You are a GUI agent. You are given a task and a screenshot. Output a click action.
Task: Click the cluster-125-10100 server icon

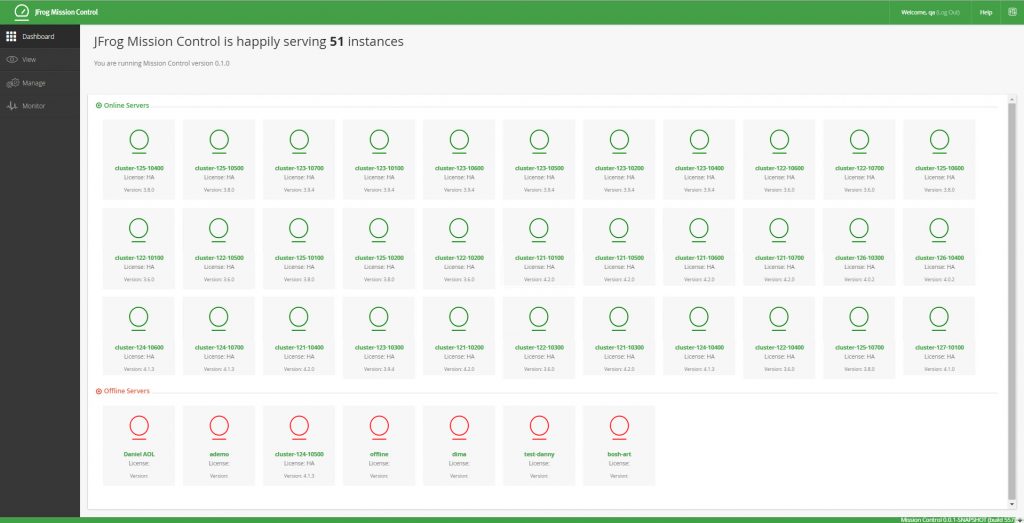(298, 230)
